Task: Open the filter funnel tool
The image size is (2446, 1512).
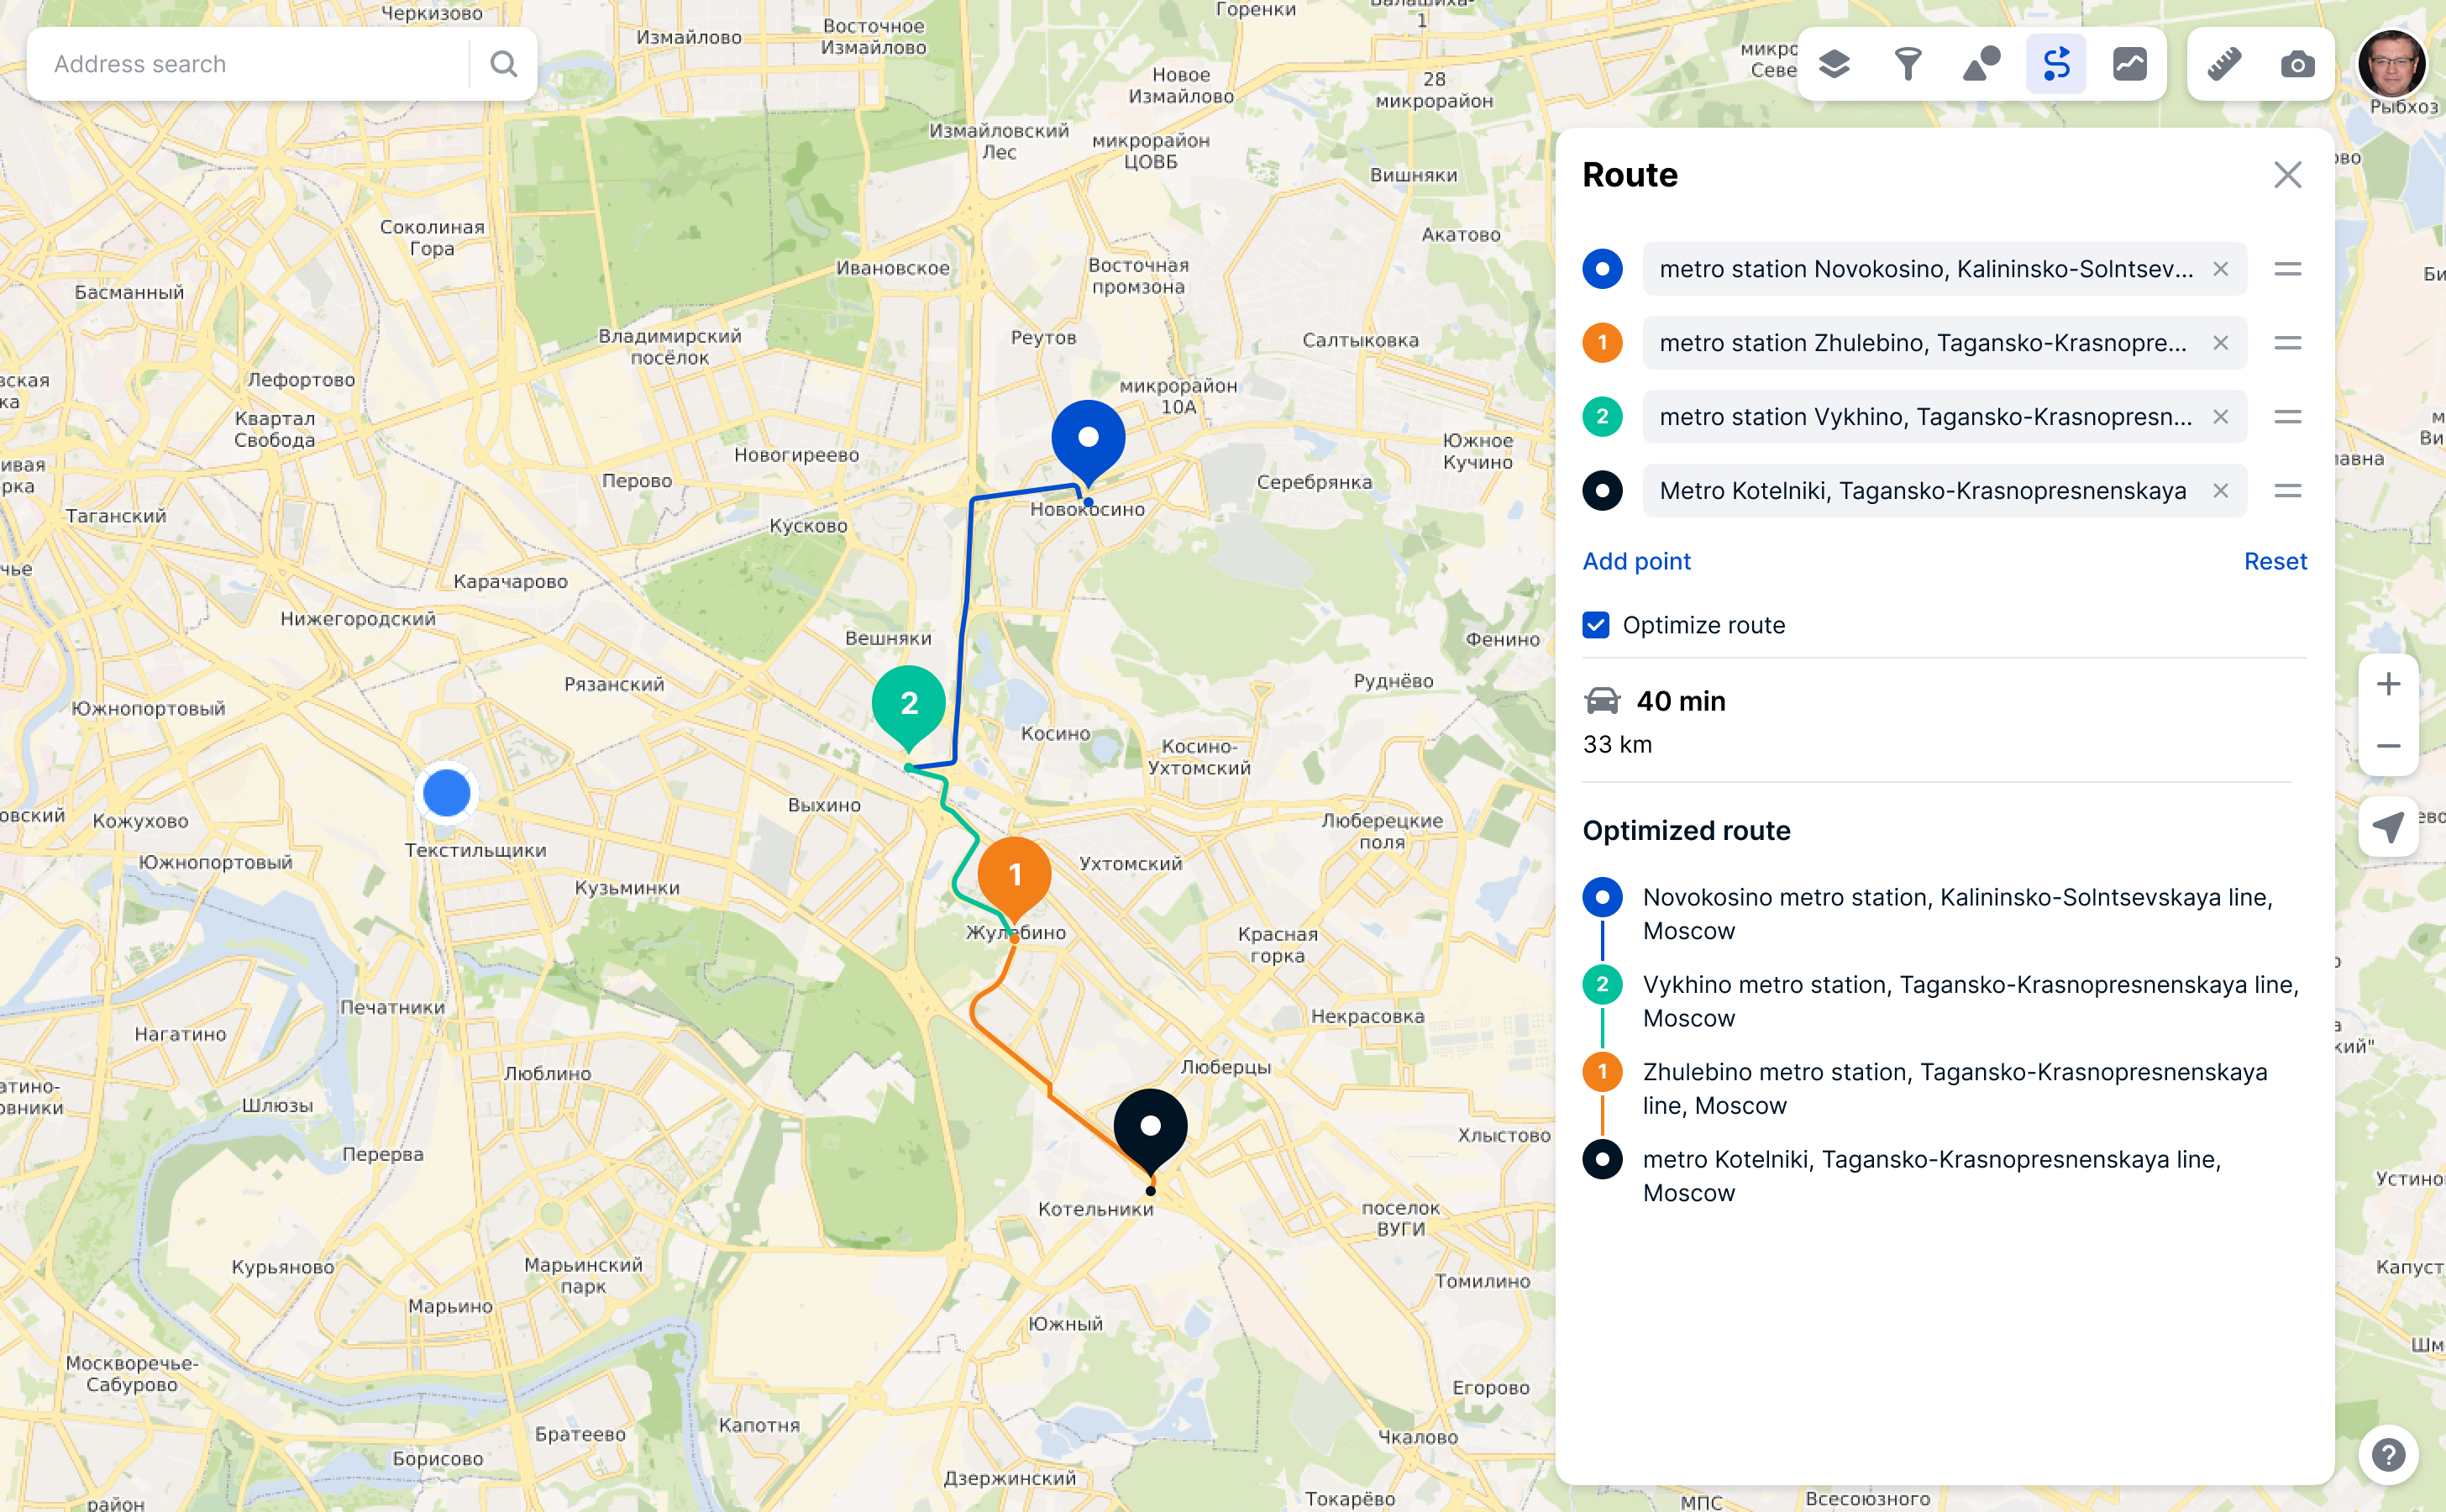Action: (x=1908, y=64)
